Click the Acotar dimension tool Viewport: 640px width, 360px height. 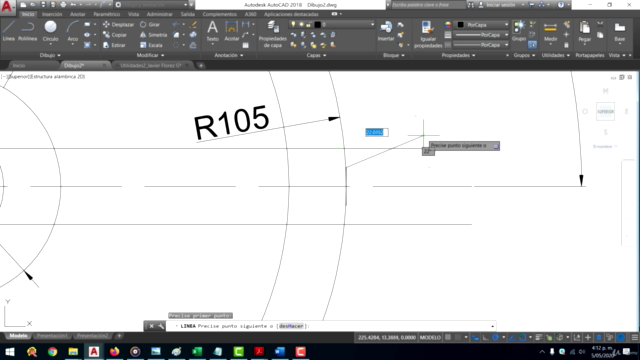[x=231, y=31]
